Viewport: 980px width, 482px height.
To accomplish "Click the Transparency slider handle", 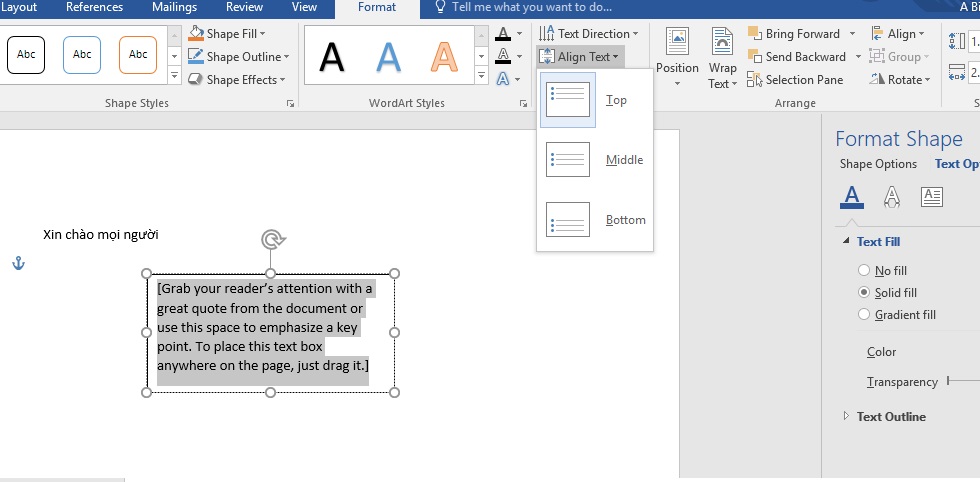I will 948,381.
